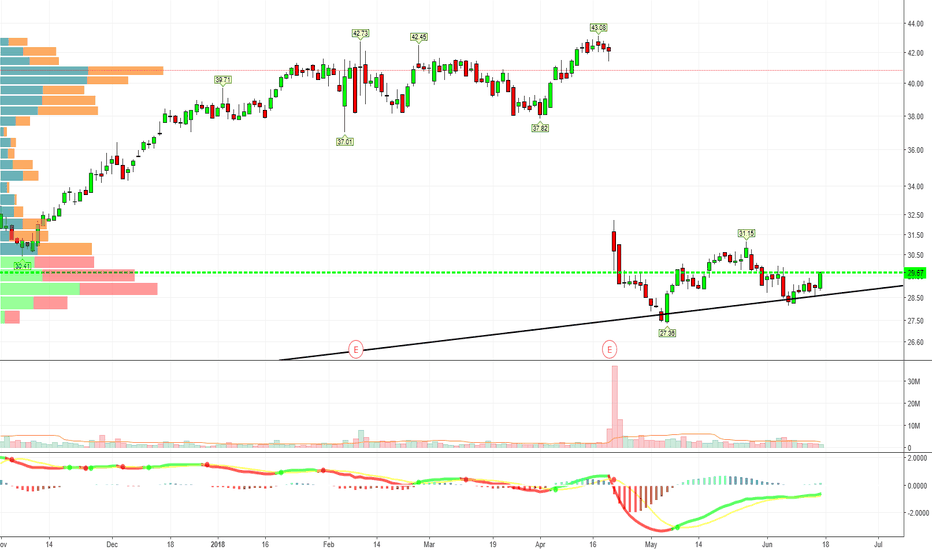Select the 2018 label on time axis

pos(218,544)
